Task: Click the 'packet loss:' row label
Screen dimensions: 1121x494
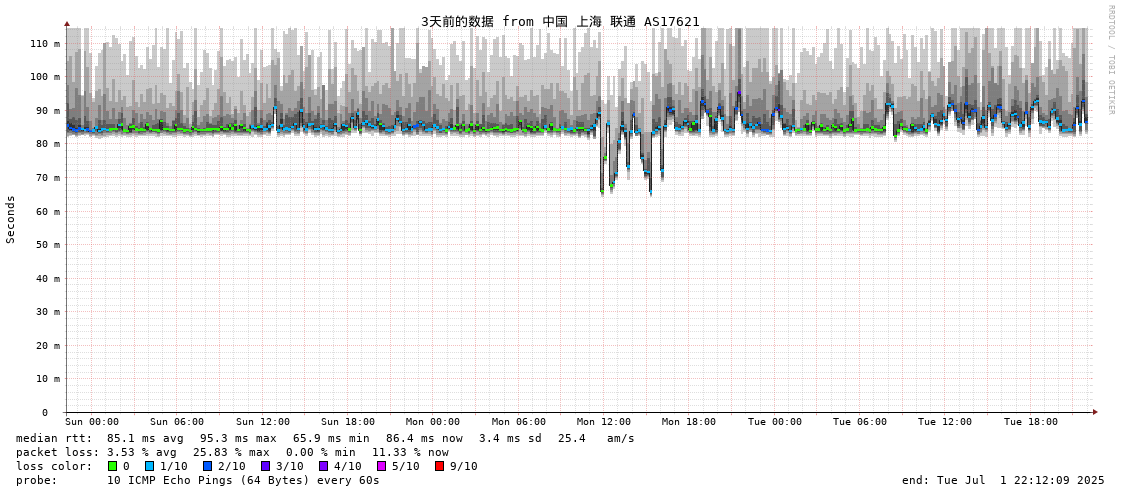Action: point(56,453)
